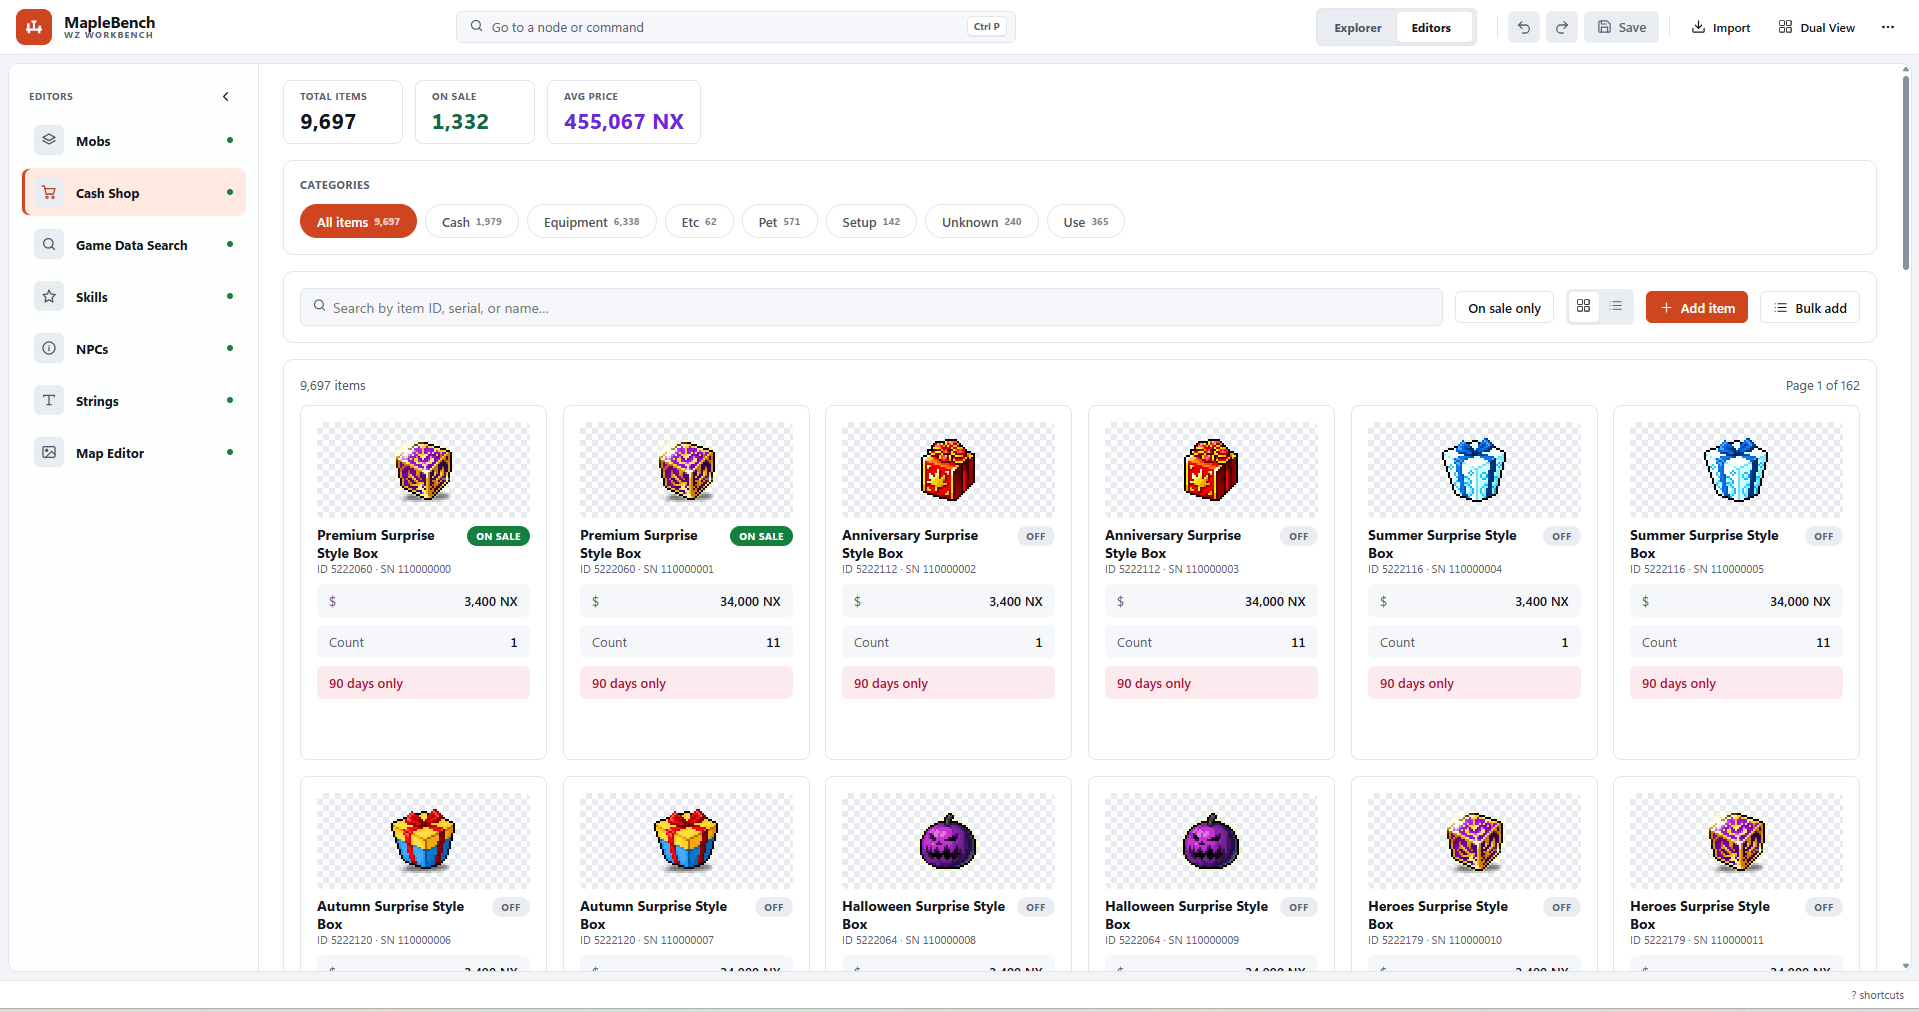Toggle OFF badge for SN 110000005

coord(1824,536)
